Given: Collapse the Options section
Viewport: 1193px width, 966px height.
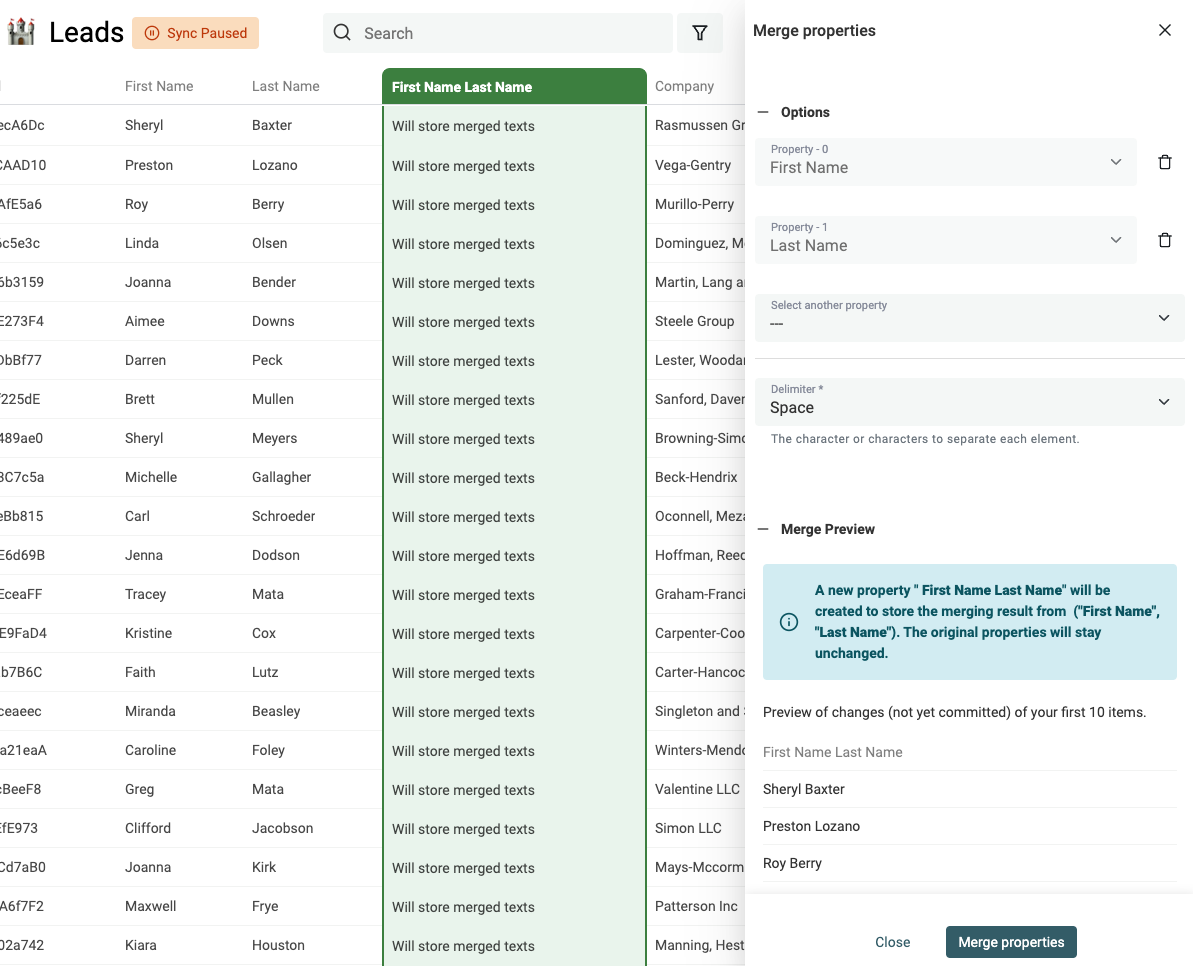Looking at the screenshot, I should [763, 112].
